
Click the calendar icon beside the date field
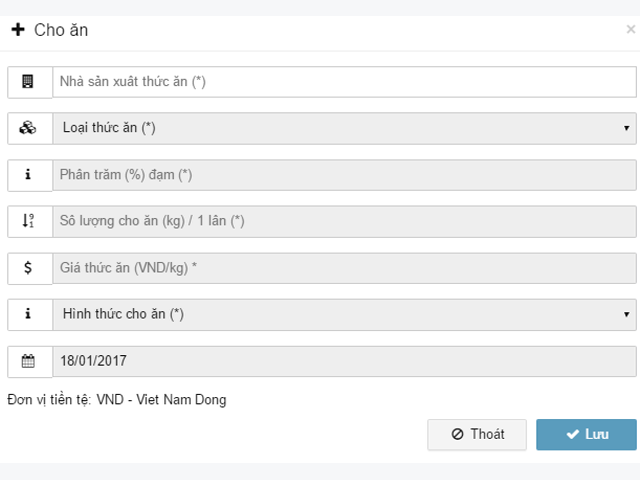28,361
